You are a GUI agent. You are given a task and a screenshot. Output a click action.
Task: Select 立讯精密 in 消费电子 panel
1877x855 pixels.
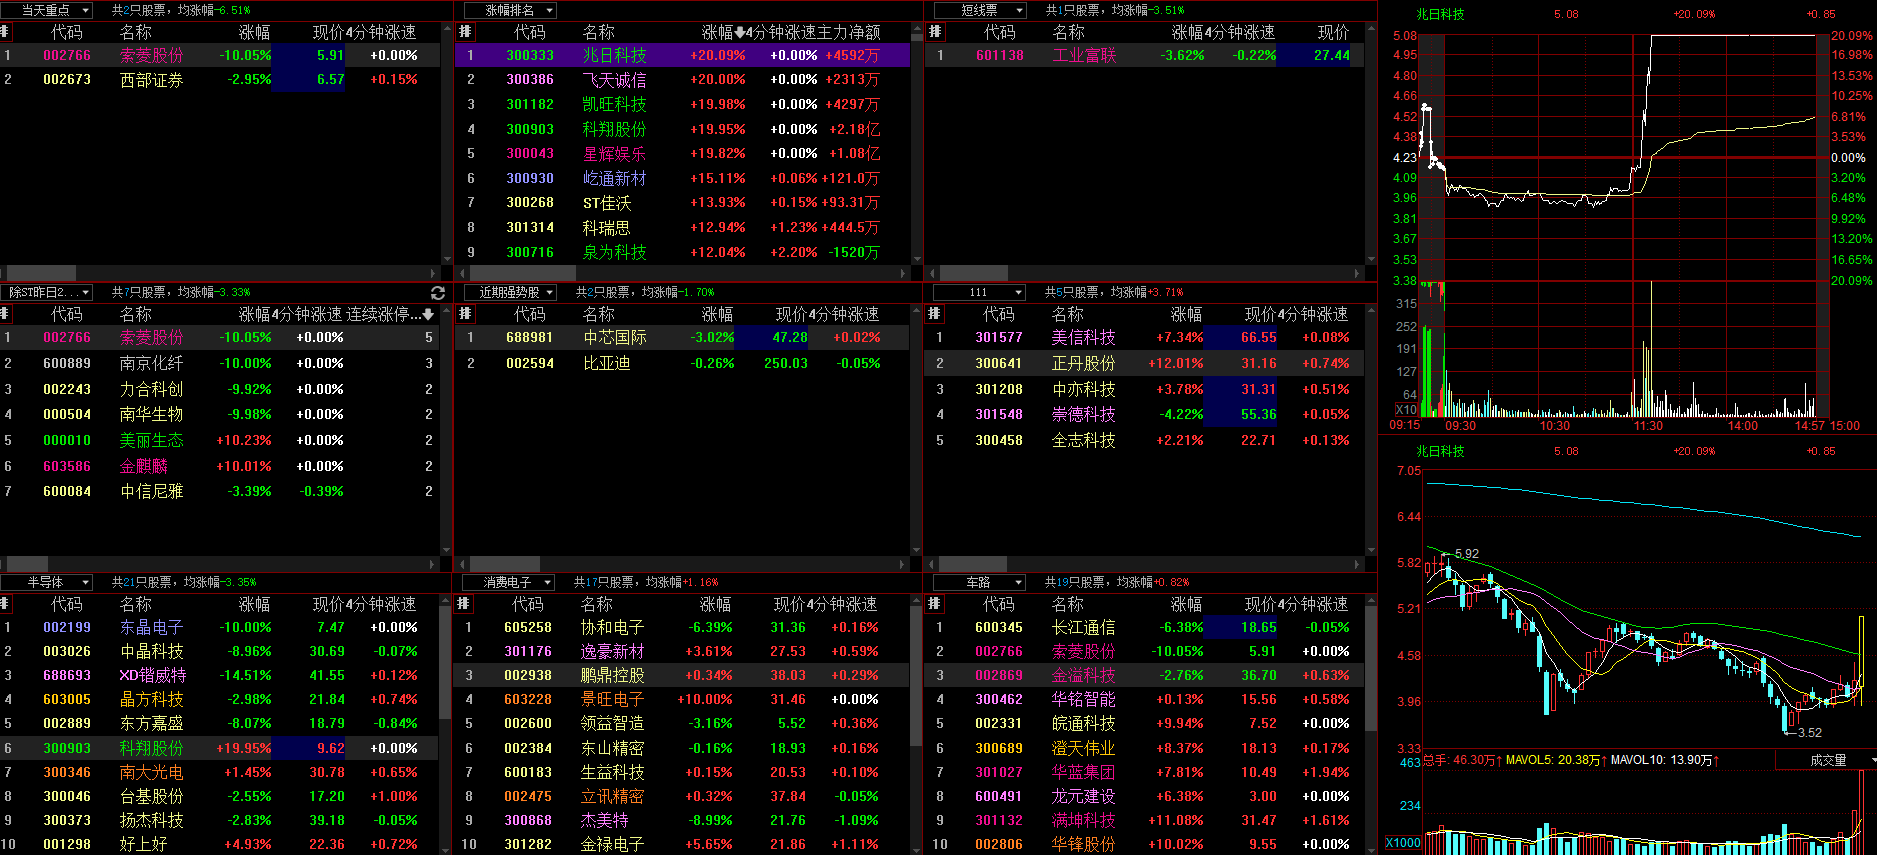click(683, 797)
